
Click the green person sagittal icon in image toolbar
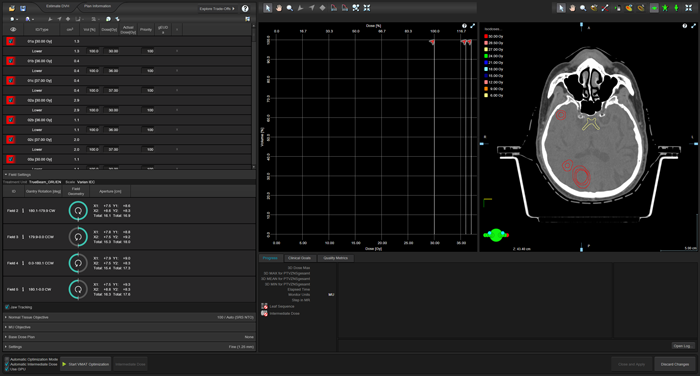676,8
